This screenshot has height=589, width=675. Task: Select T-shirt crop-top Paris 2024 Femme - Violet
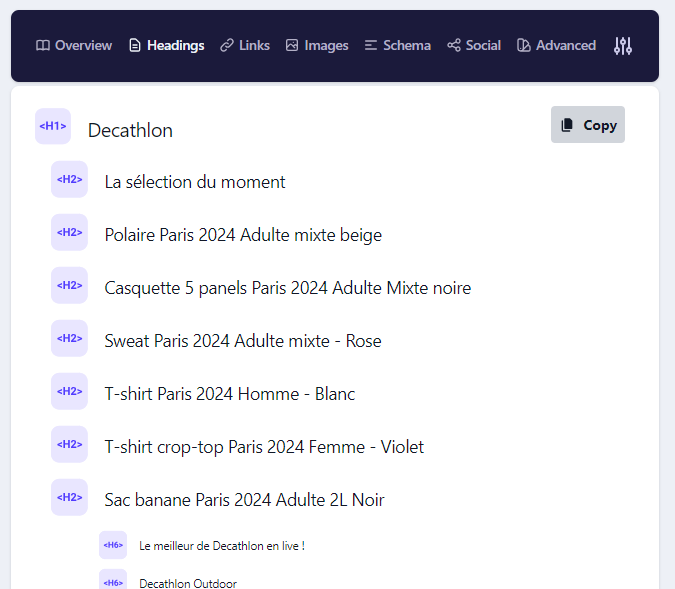click(x=264, y=447)
